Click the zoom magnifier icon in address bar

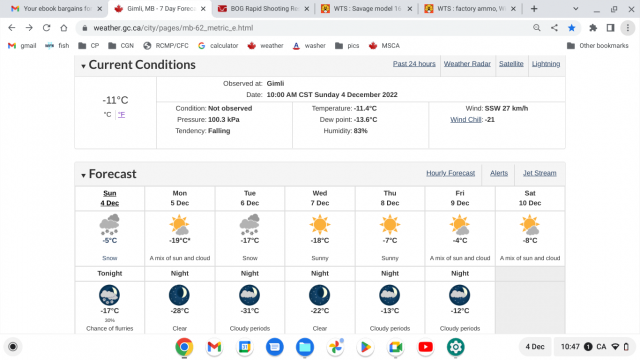pos(537,28)
